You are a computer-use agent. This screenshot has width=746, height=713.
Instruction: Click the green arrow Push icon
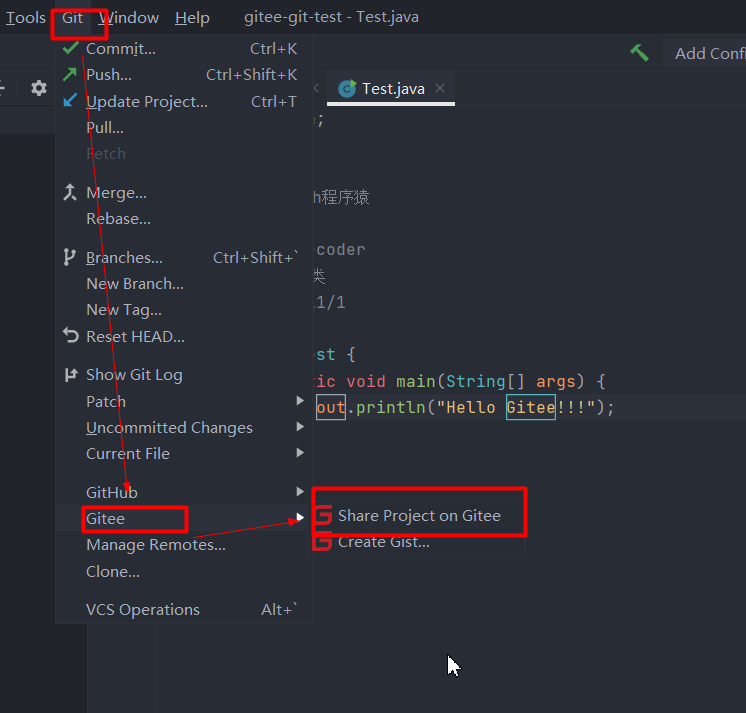click(70, 74)
